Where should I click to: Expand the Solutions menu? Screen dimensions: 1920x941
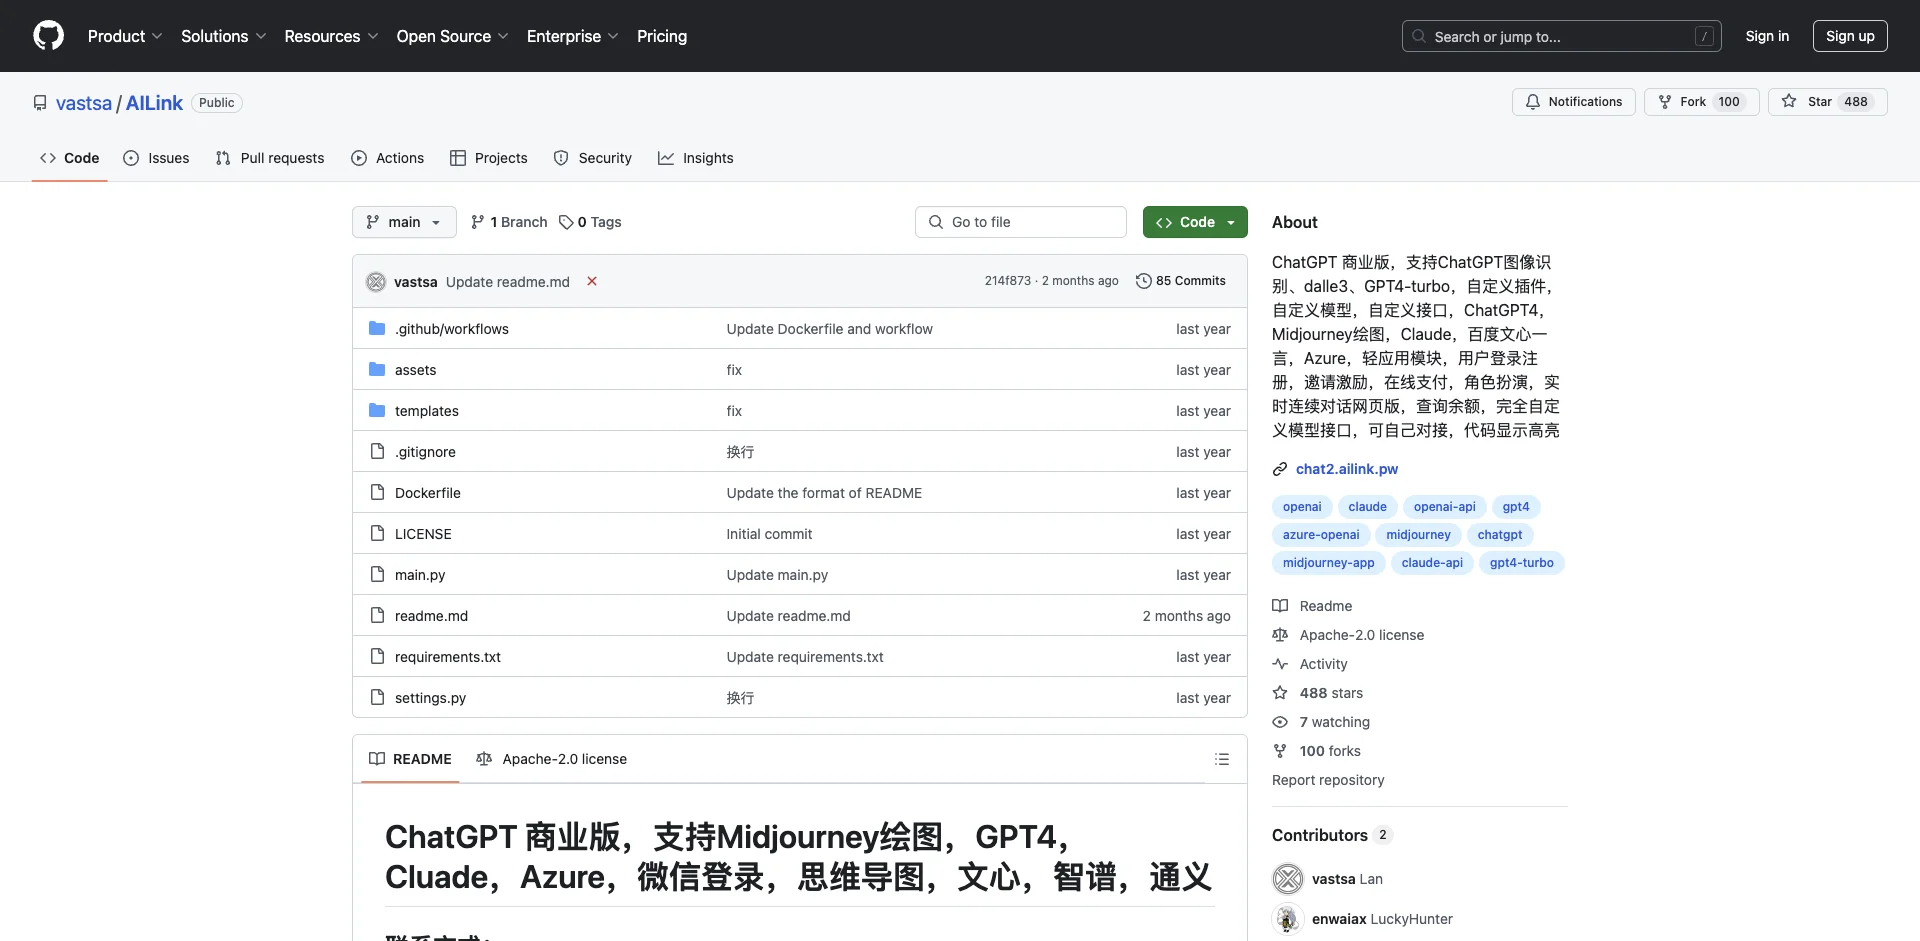click(223, 36)
